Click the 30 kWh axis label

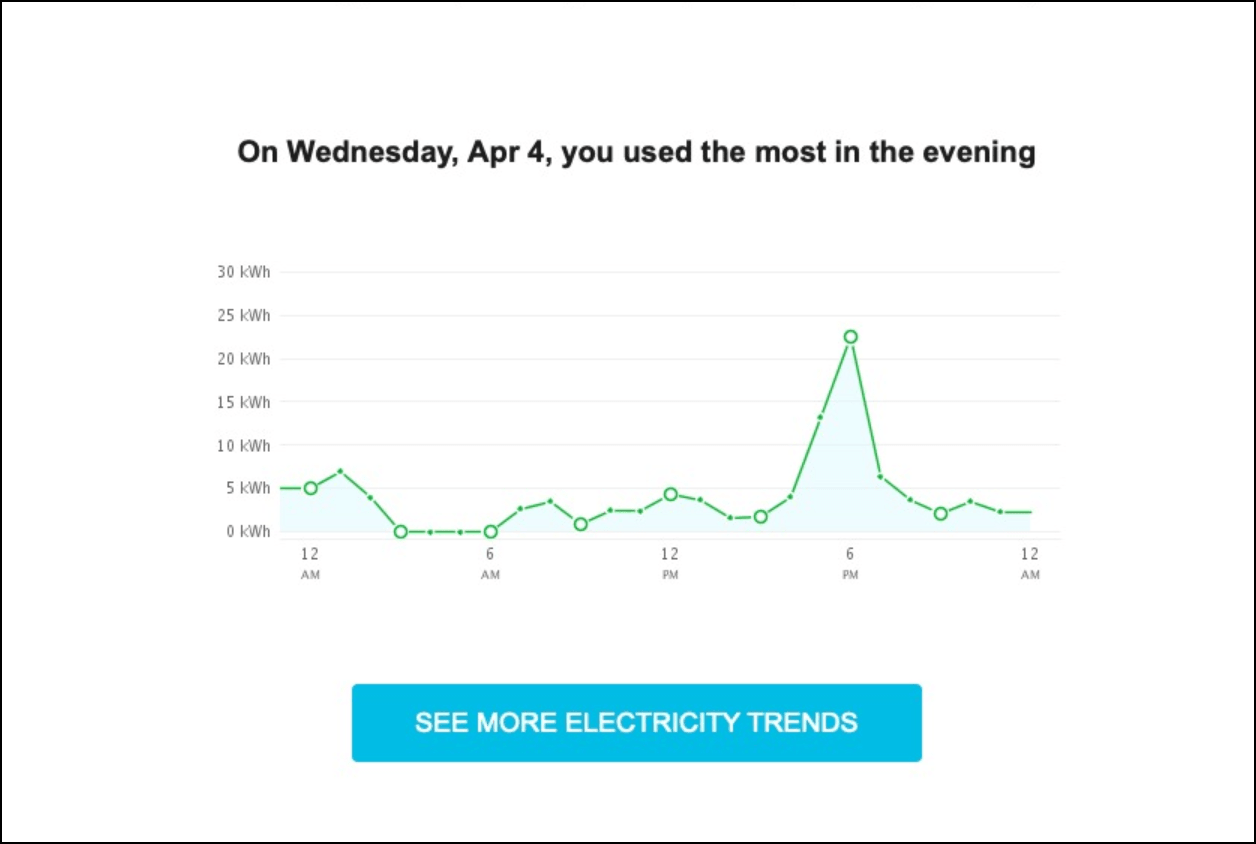coord(243,271)
